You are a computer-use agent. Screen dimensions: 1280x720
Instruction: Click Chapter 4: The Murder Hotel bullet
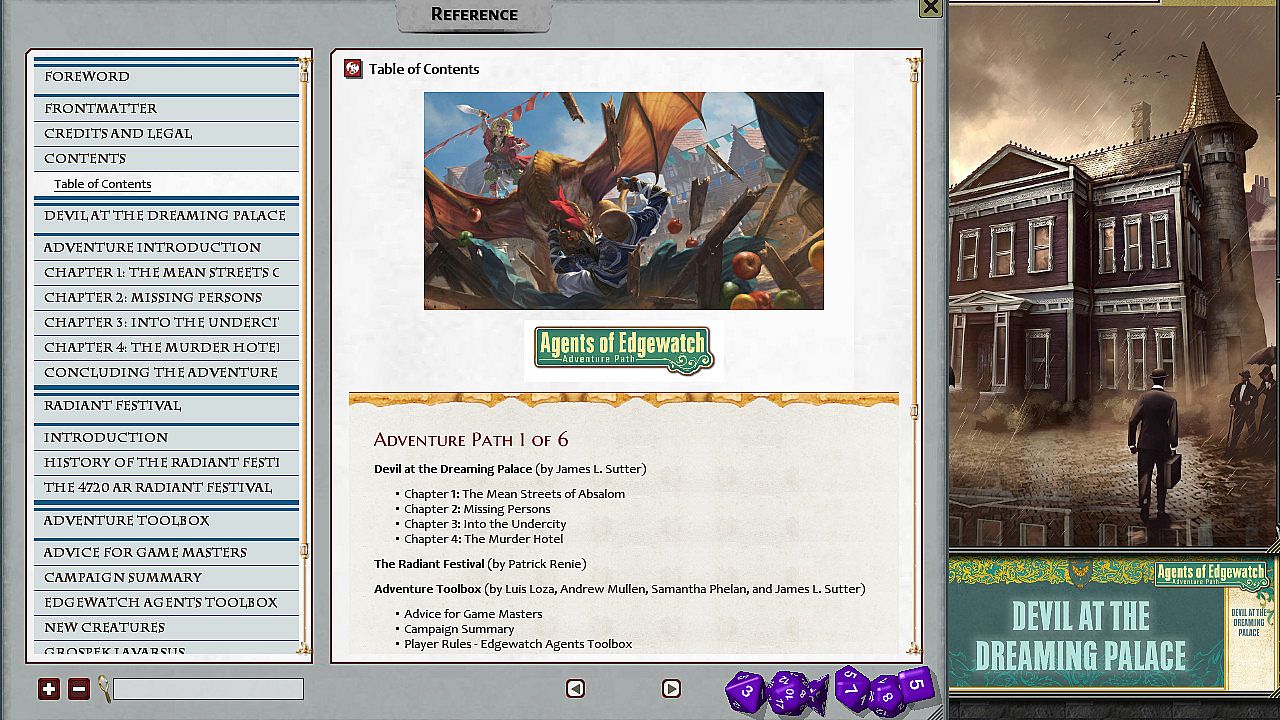pos(483,539)
